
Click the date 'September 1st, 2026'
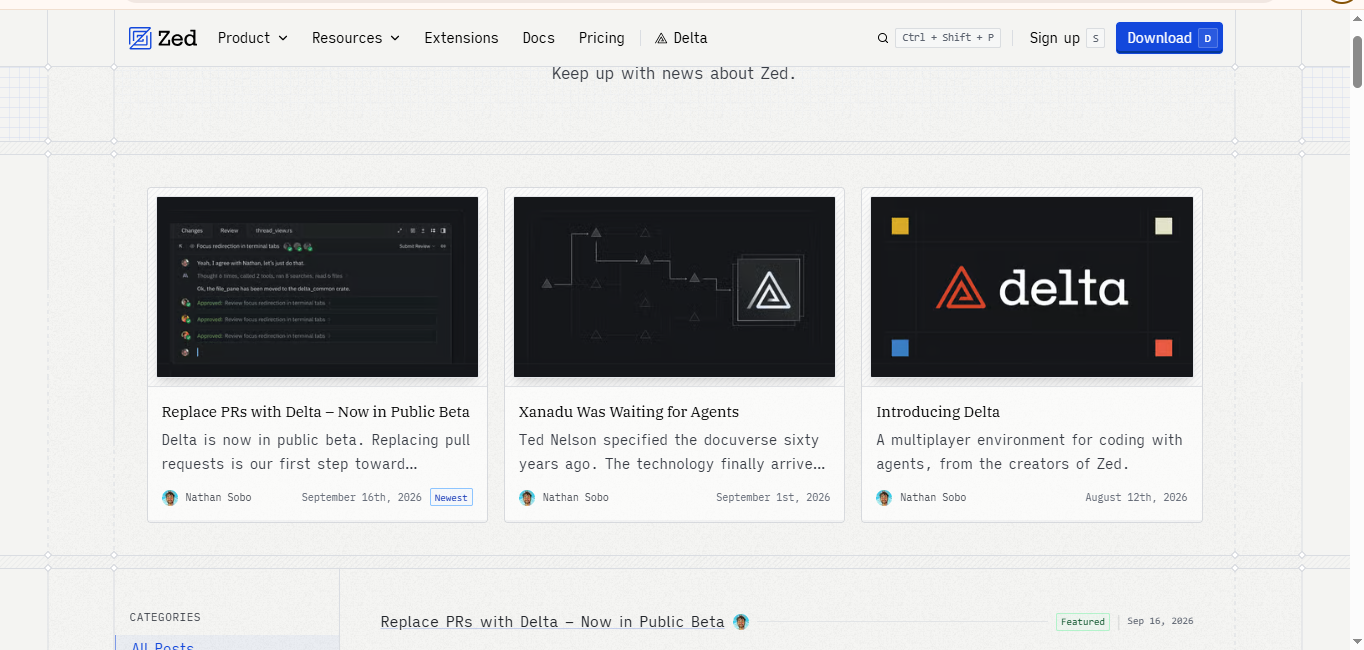pos(773,498)
